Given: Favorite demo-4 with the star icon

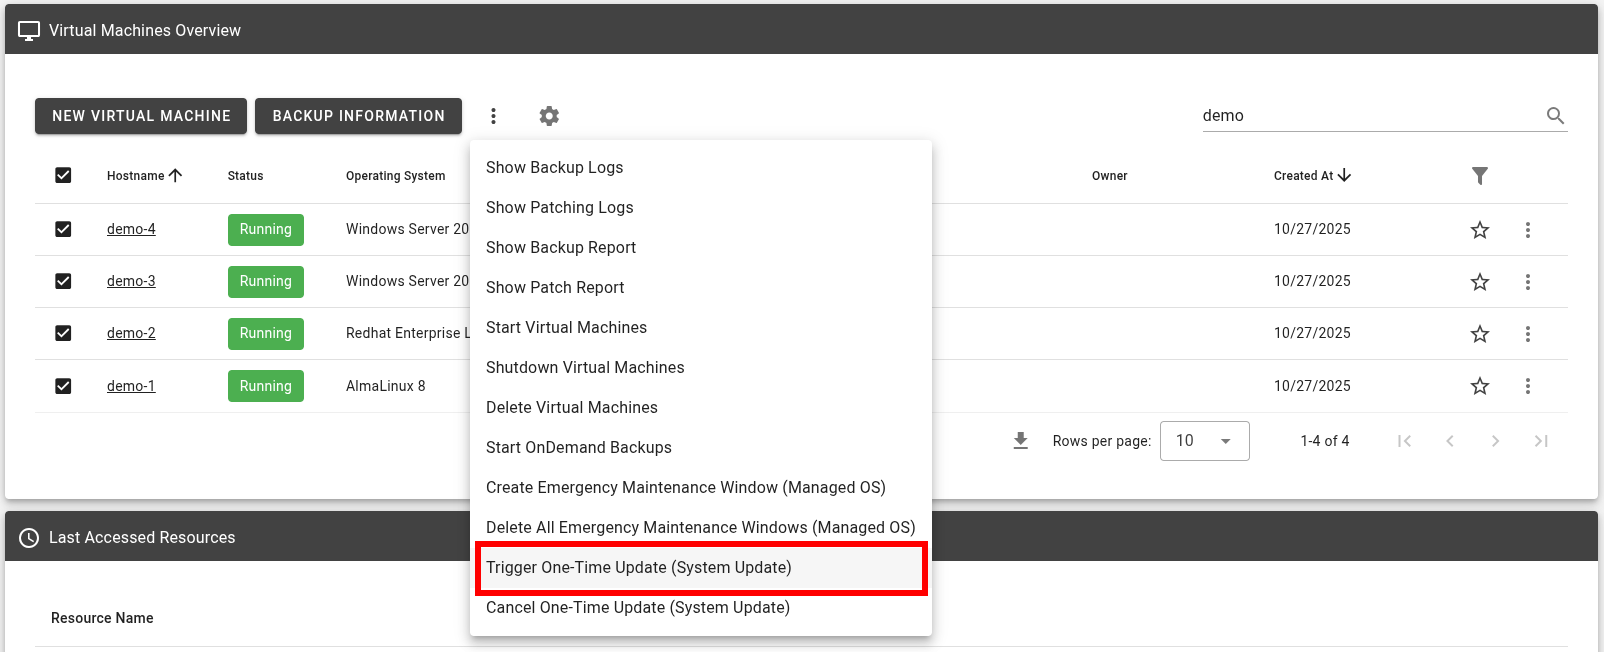Looking at the screenshot, I should pos(1480,230).
